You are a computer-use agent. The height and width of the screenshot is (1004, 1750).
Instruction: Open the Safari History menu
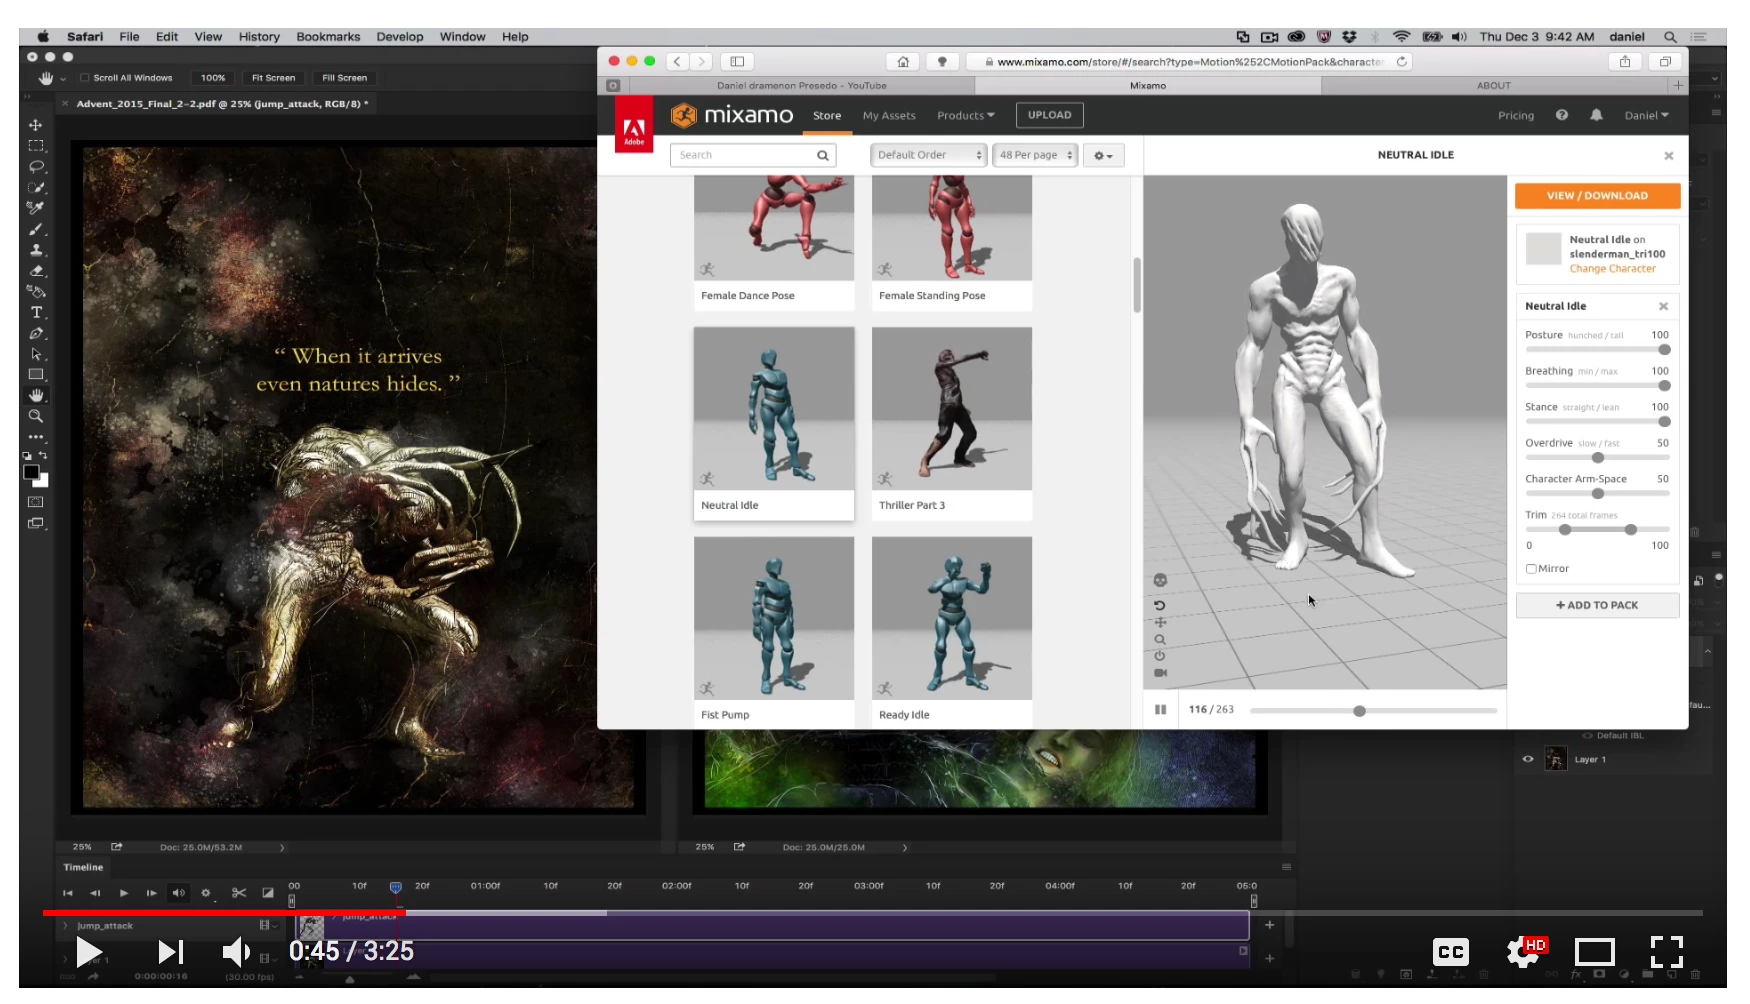pos(259,37)
